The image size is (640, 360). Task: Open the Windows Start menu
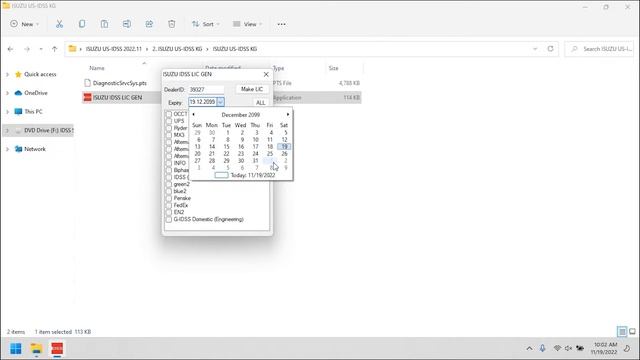[16, 349]
